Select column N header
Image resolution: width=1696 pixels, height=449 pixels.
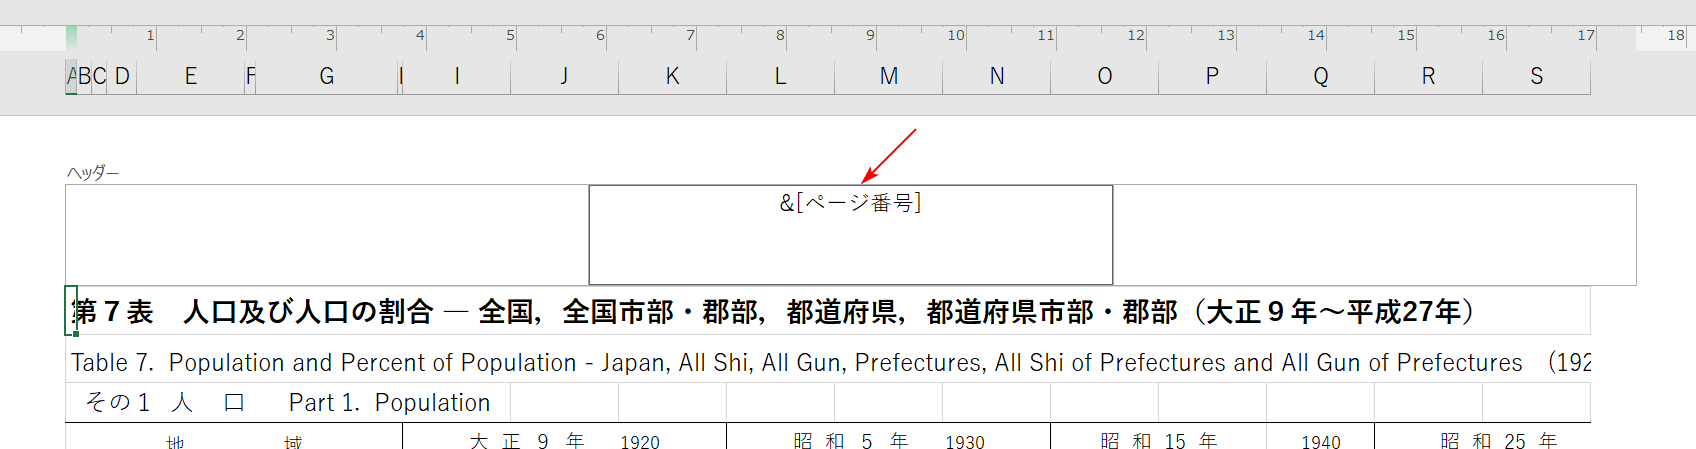coord(996,77)
